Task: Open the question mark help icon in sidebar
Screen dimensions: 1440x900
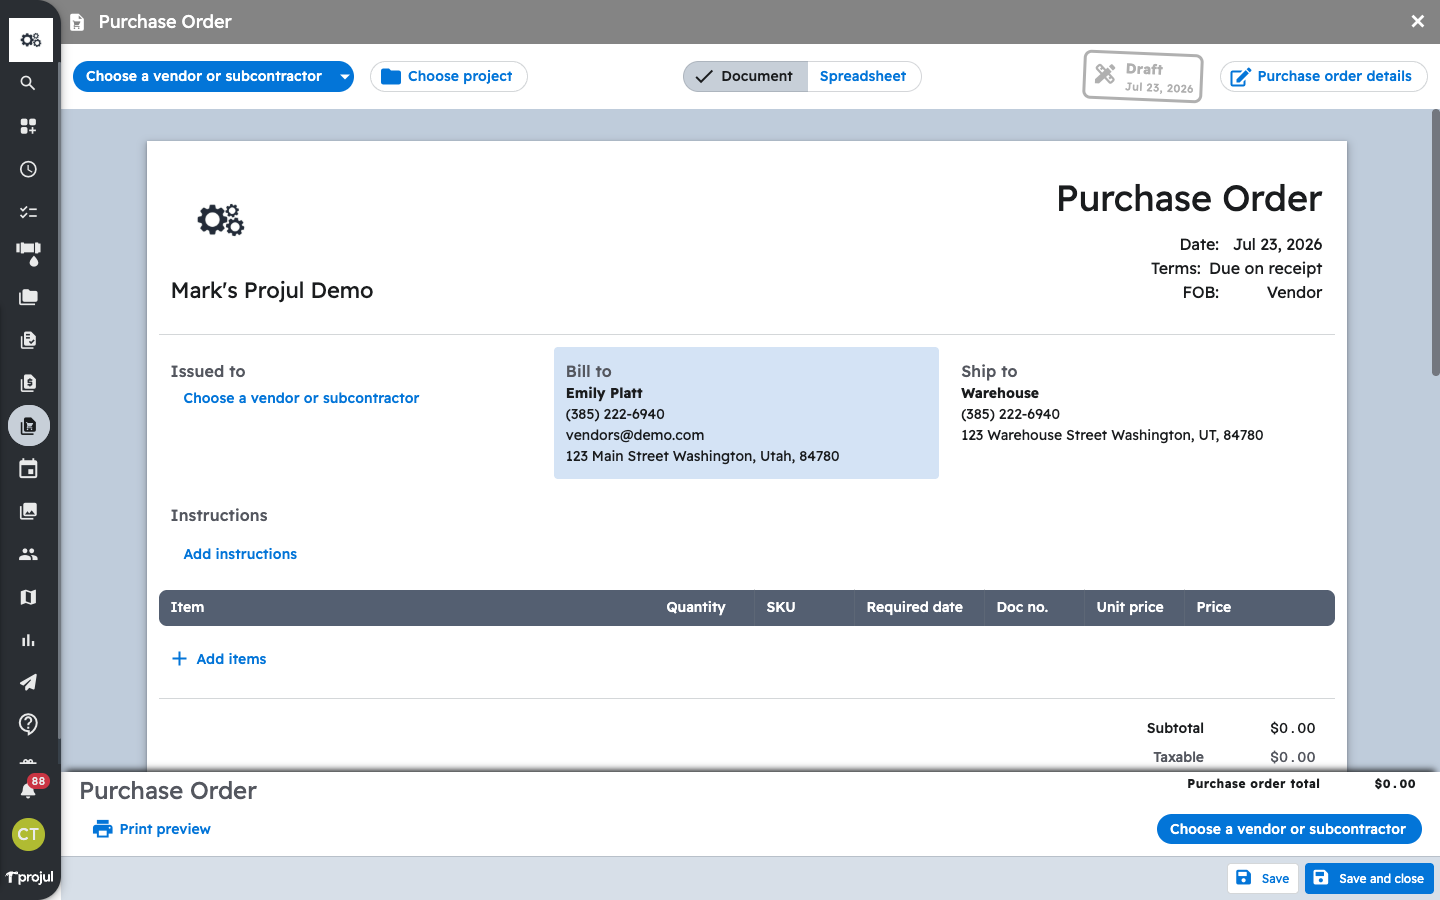Action: [28, 724]
